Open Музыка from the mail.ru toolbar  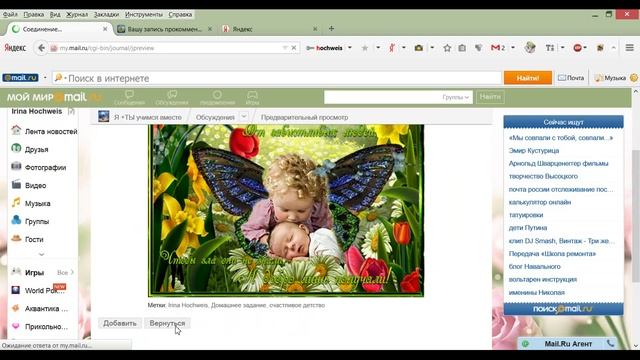pyautogui.click(x=611, y=78)
